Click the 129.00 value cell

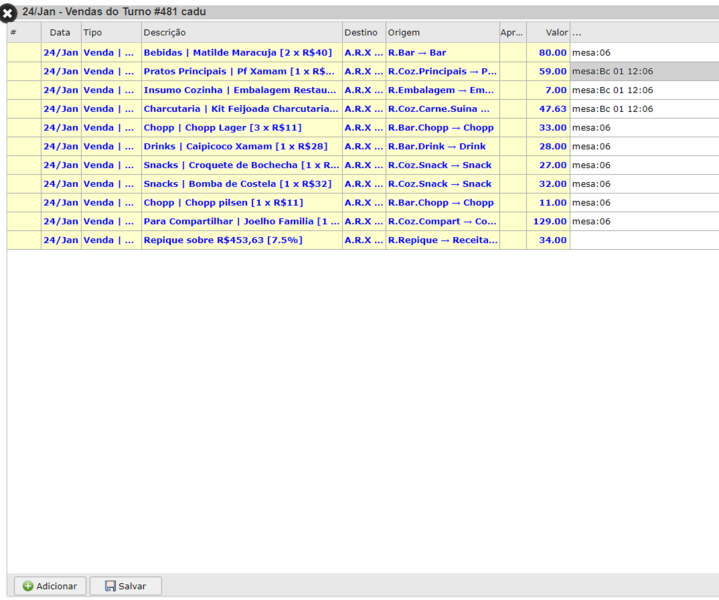[548, 222]
